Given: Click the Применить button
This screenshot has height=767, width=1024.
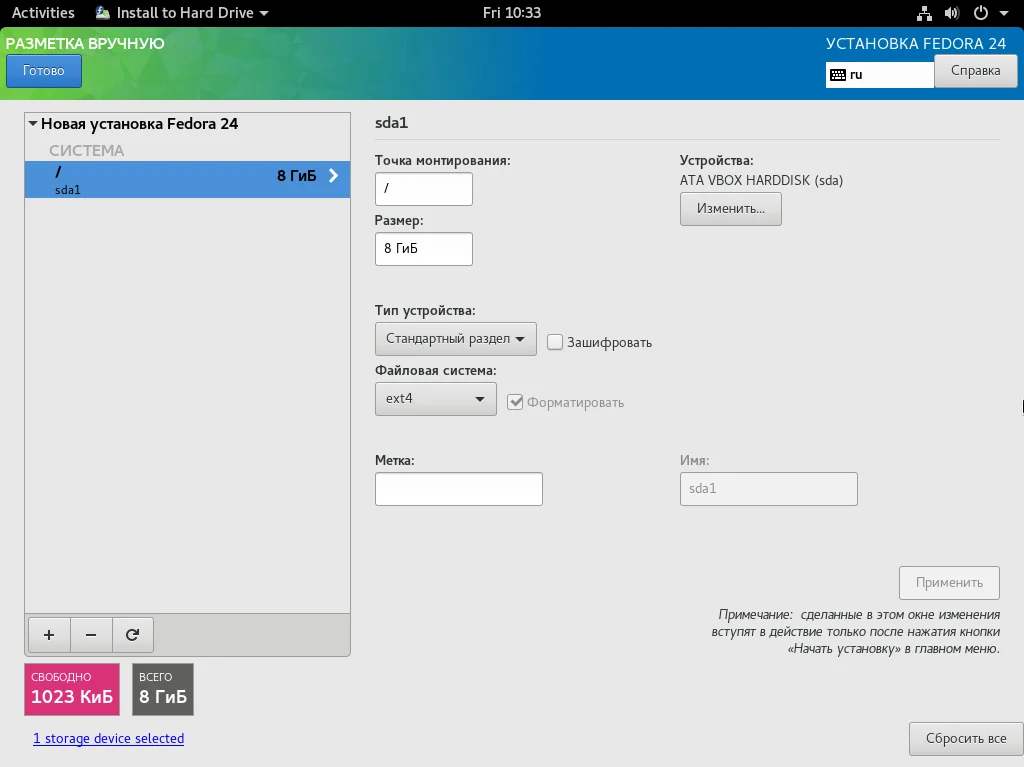Looking at the screenshot, I should (x=949, y=583).
